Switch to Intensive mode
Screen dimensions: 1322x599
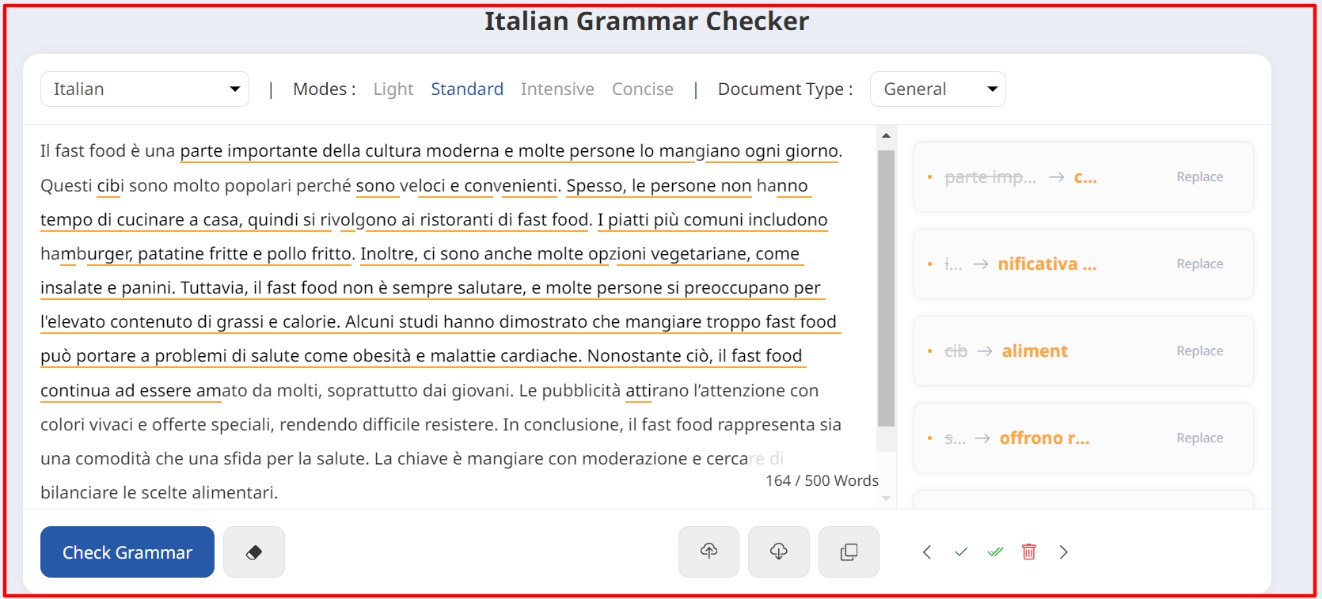pos(558,88)
